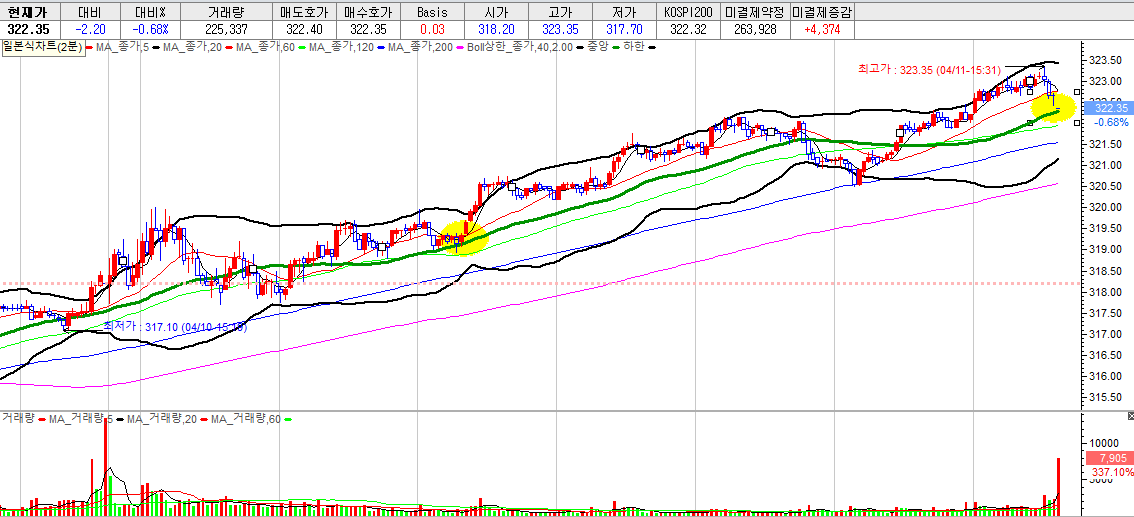The height and width of the screenshot is (517, 1134).
Task: Select the 하한 Bollinger legend entry
Action: pos(633,47)
